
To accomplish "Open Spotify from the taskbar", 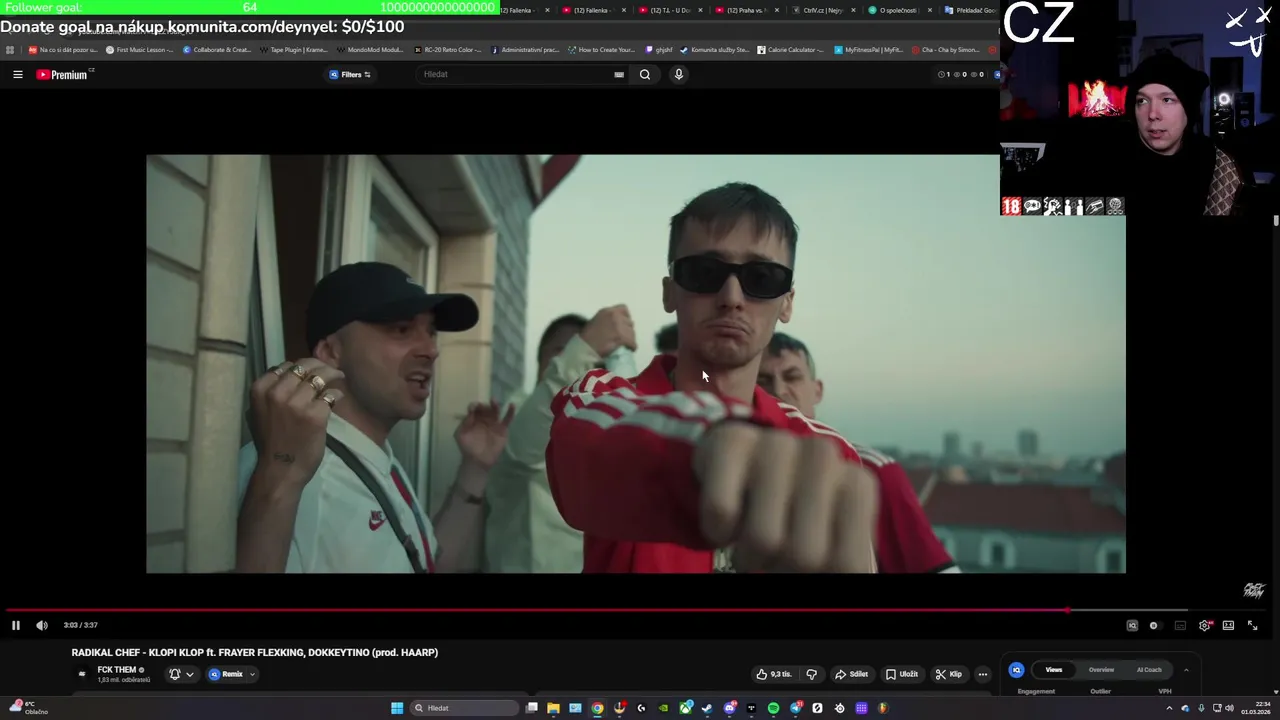I will click(773, 708).
